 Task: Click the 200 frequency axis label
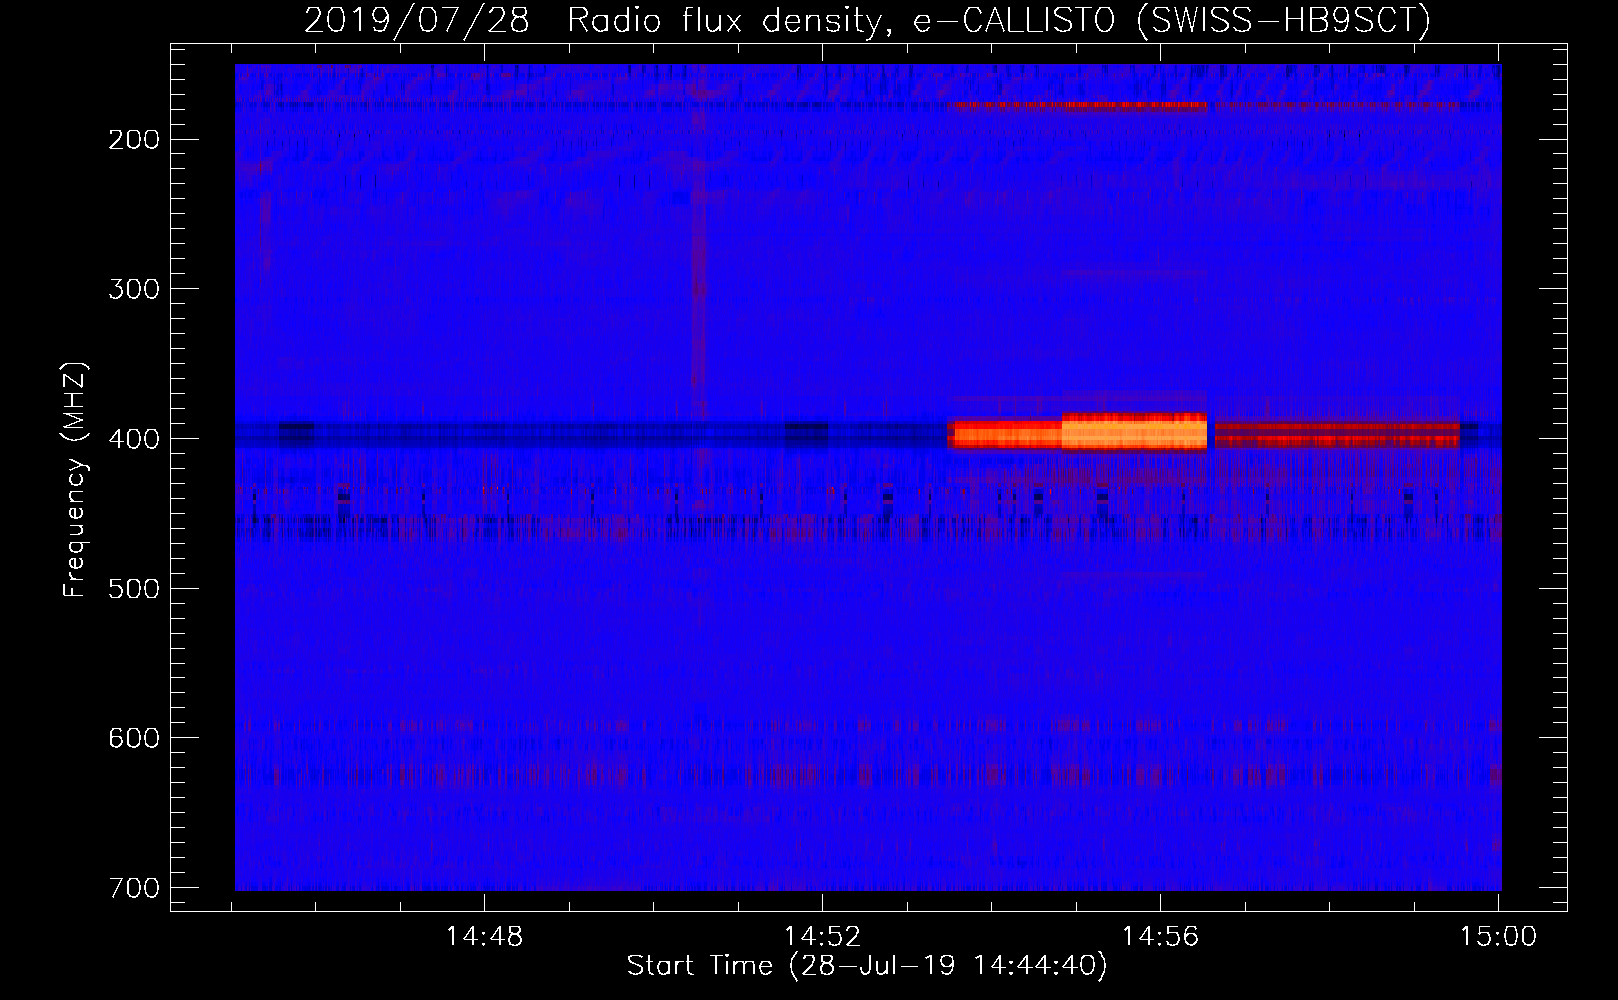(x=133, y=140)
